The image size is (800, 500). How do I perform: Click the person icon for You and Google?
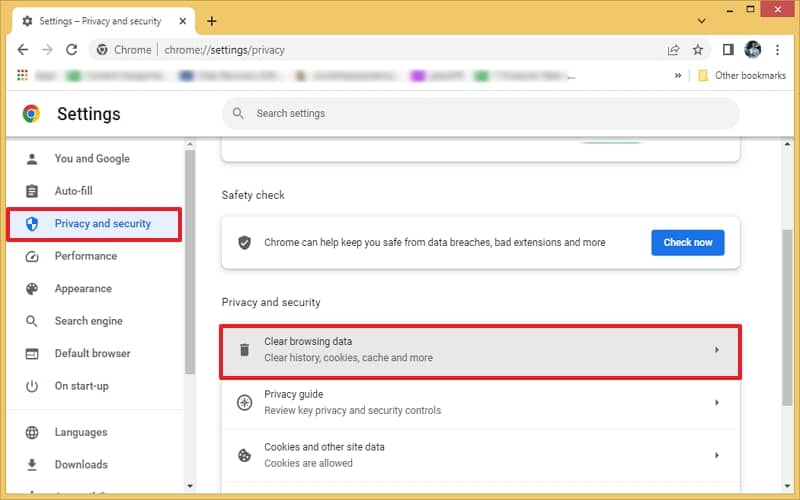pos(32,159)
